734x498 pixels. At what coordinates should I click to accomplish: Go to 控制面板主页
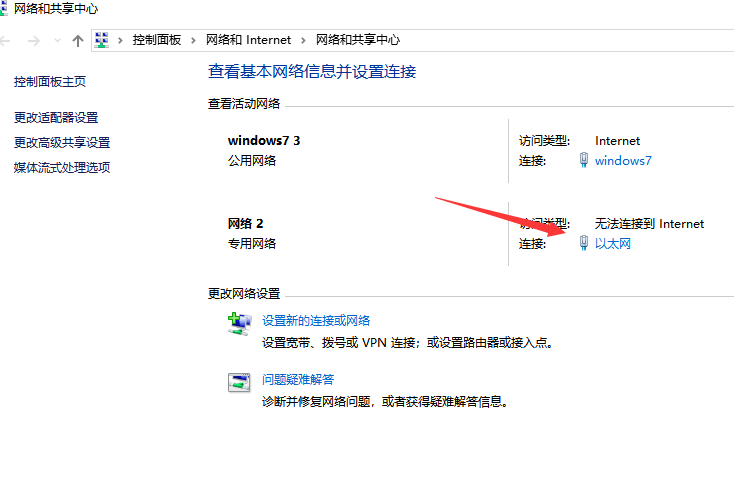pyautogui.click(x=50, y=81)
